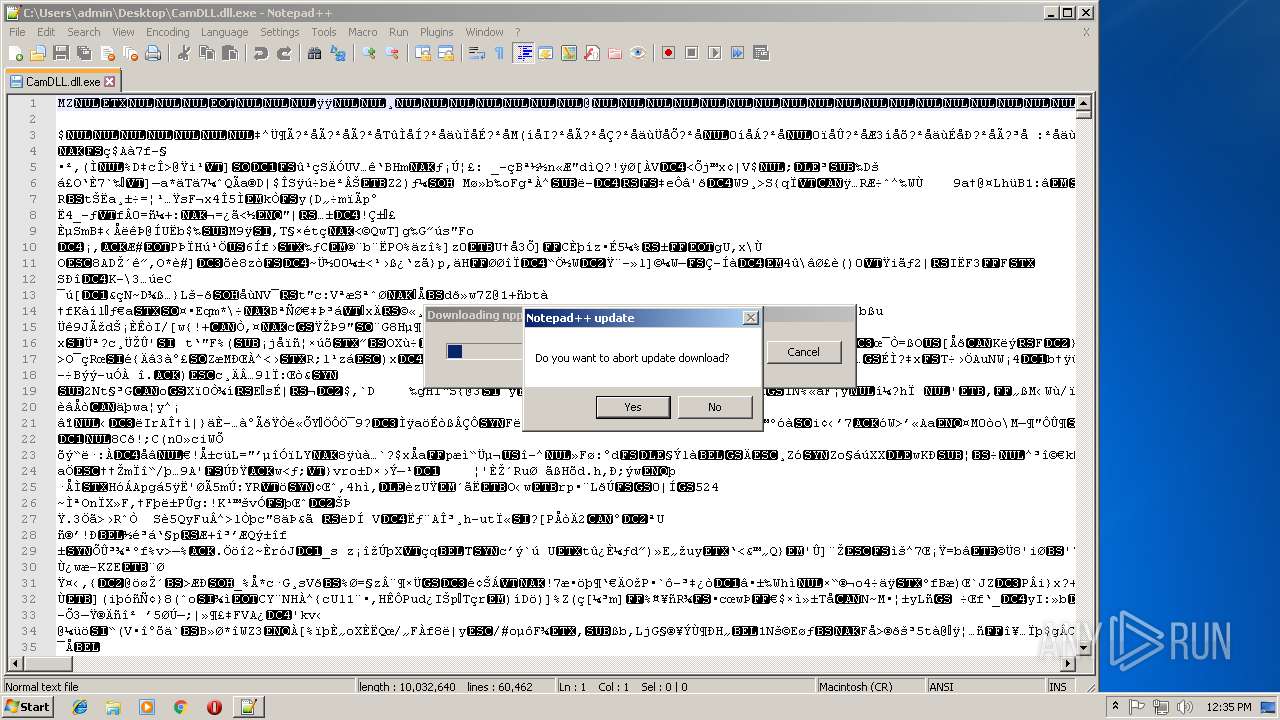The height and width of the screenshot is (720, 1280).
Task: Click the Zoom Out toolbar icon
Action: tap(392, 53)
